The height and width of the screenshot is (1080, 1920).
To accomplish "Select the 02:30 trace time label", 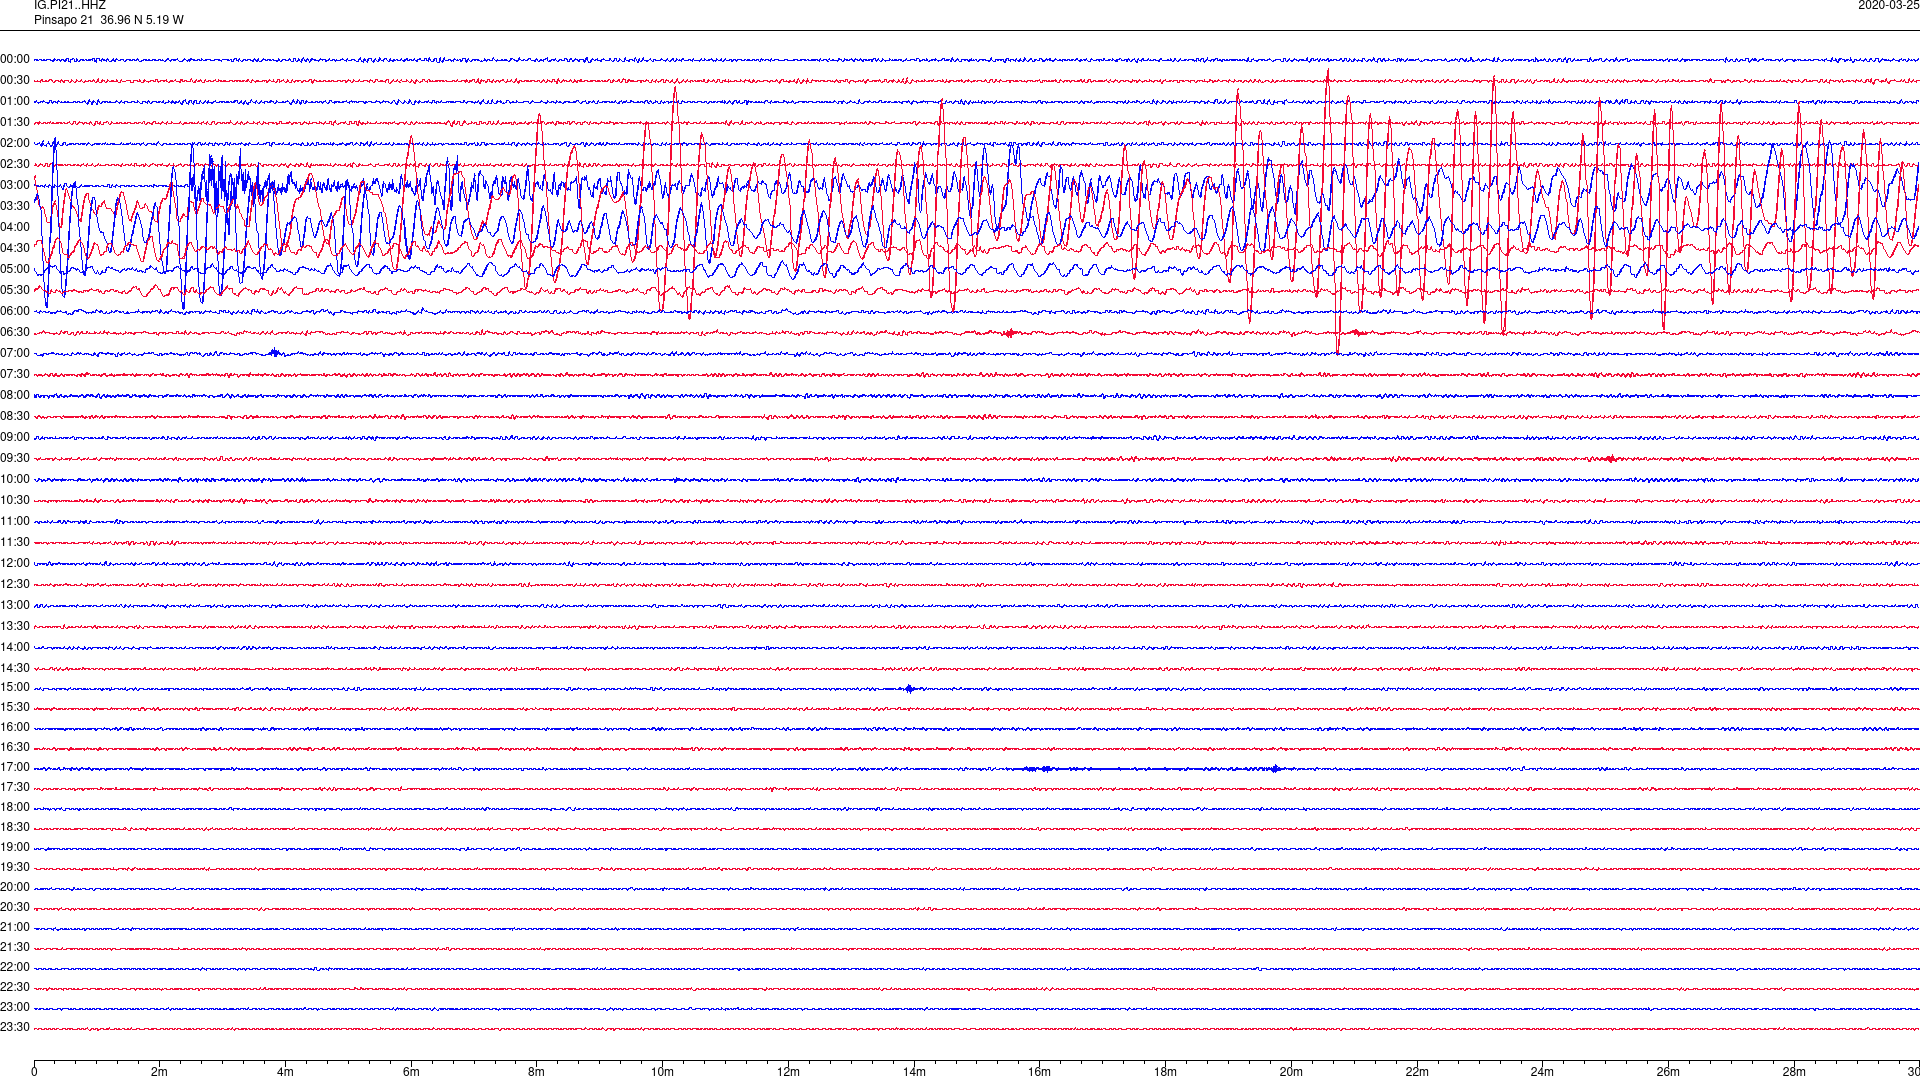I will 15,165.
